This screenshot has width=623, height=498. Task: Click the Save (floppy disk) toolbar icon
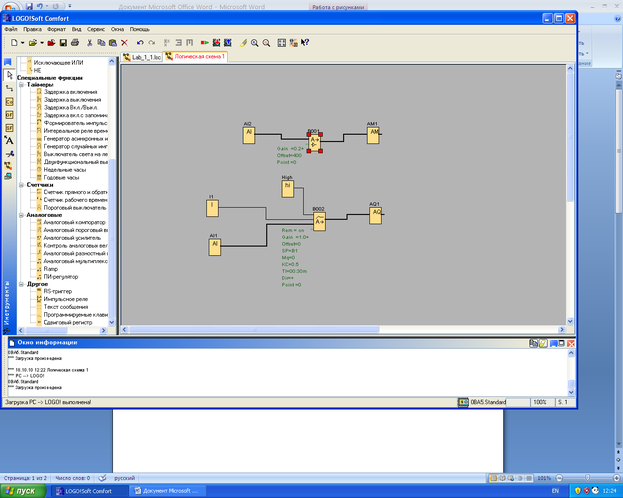pyautogui.click(x=63, y=43)
